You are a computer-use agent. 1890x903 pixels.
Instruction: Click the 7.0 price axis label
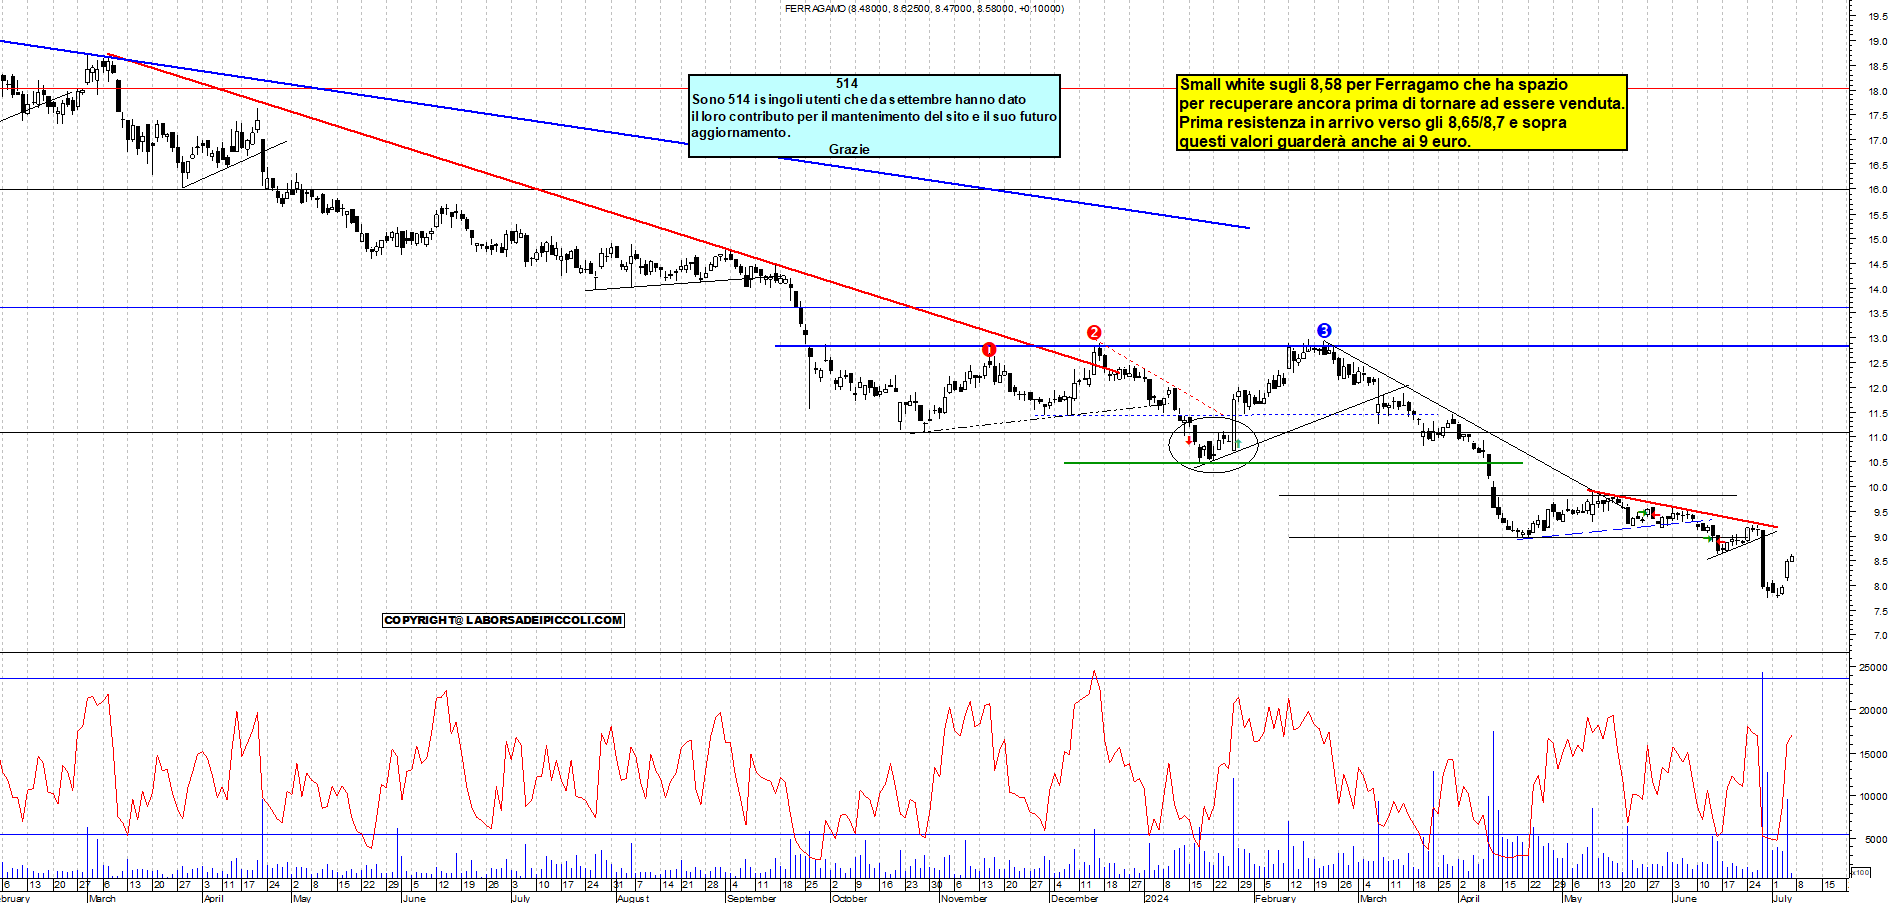(1877, 636)
